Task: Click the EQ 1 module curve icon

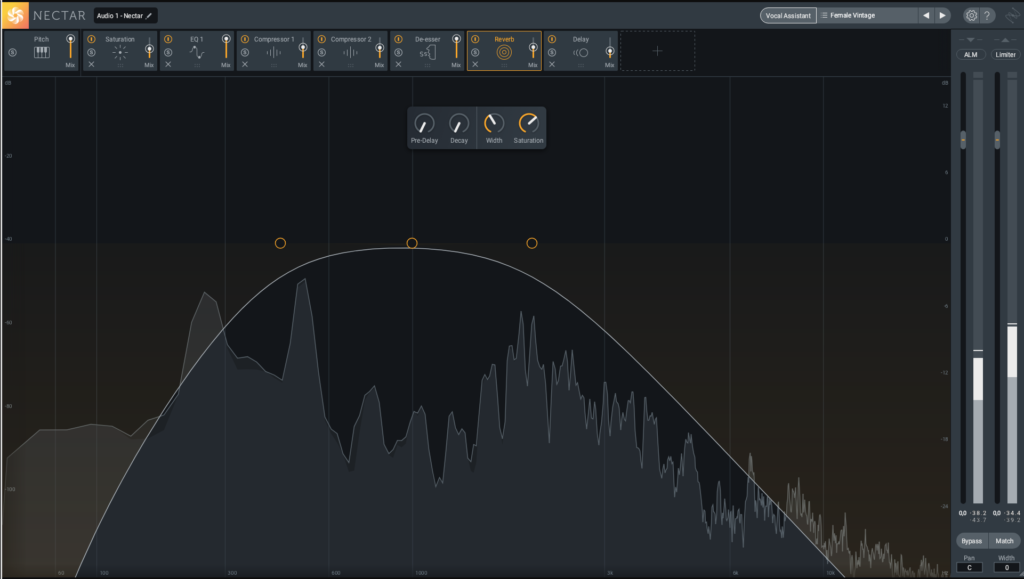Action: (197, 52)
